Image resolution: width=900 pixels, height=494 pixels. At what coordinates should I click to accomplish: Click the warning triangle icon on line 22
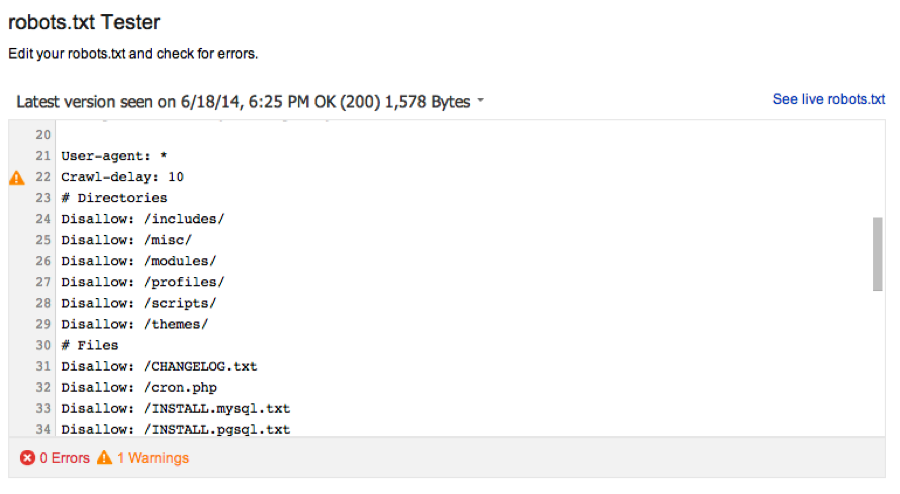click(17, 178)
